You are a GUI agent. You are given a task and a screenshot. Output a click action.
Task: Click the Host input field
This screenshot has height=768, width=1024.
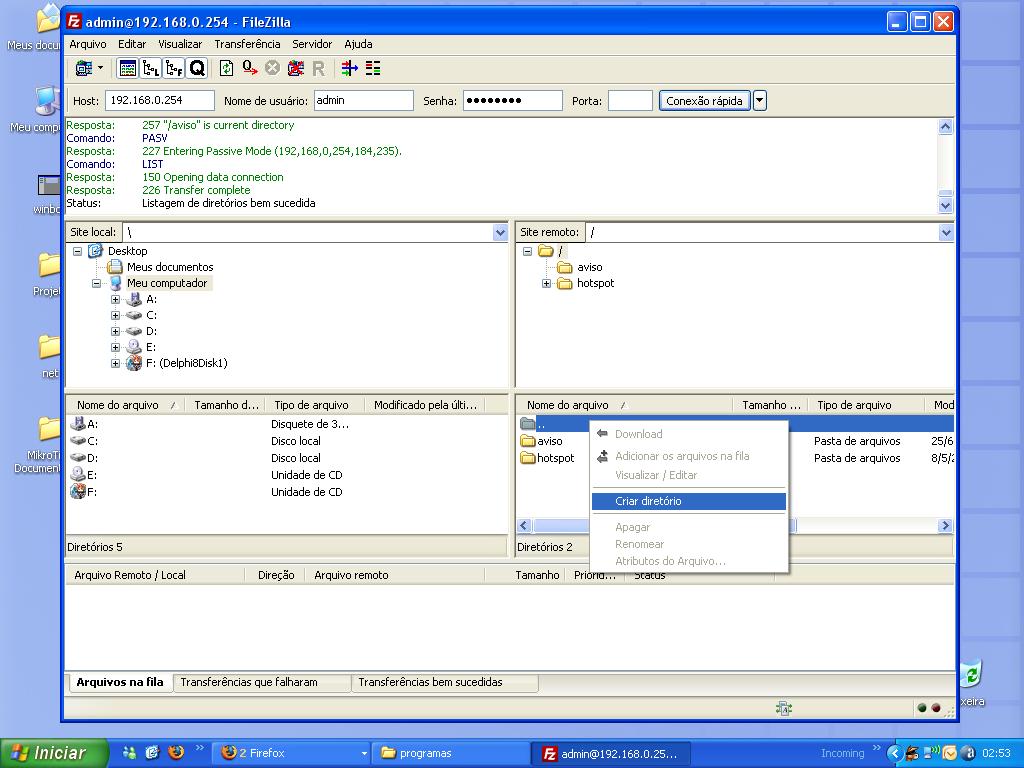pyautogui.click(x=159, y=100)
